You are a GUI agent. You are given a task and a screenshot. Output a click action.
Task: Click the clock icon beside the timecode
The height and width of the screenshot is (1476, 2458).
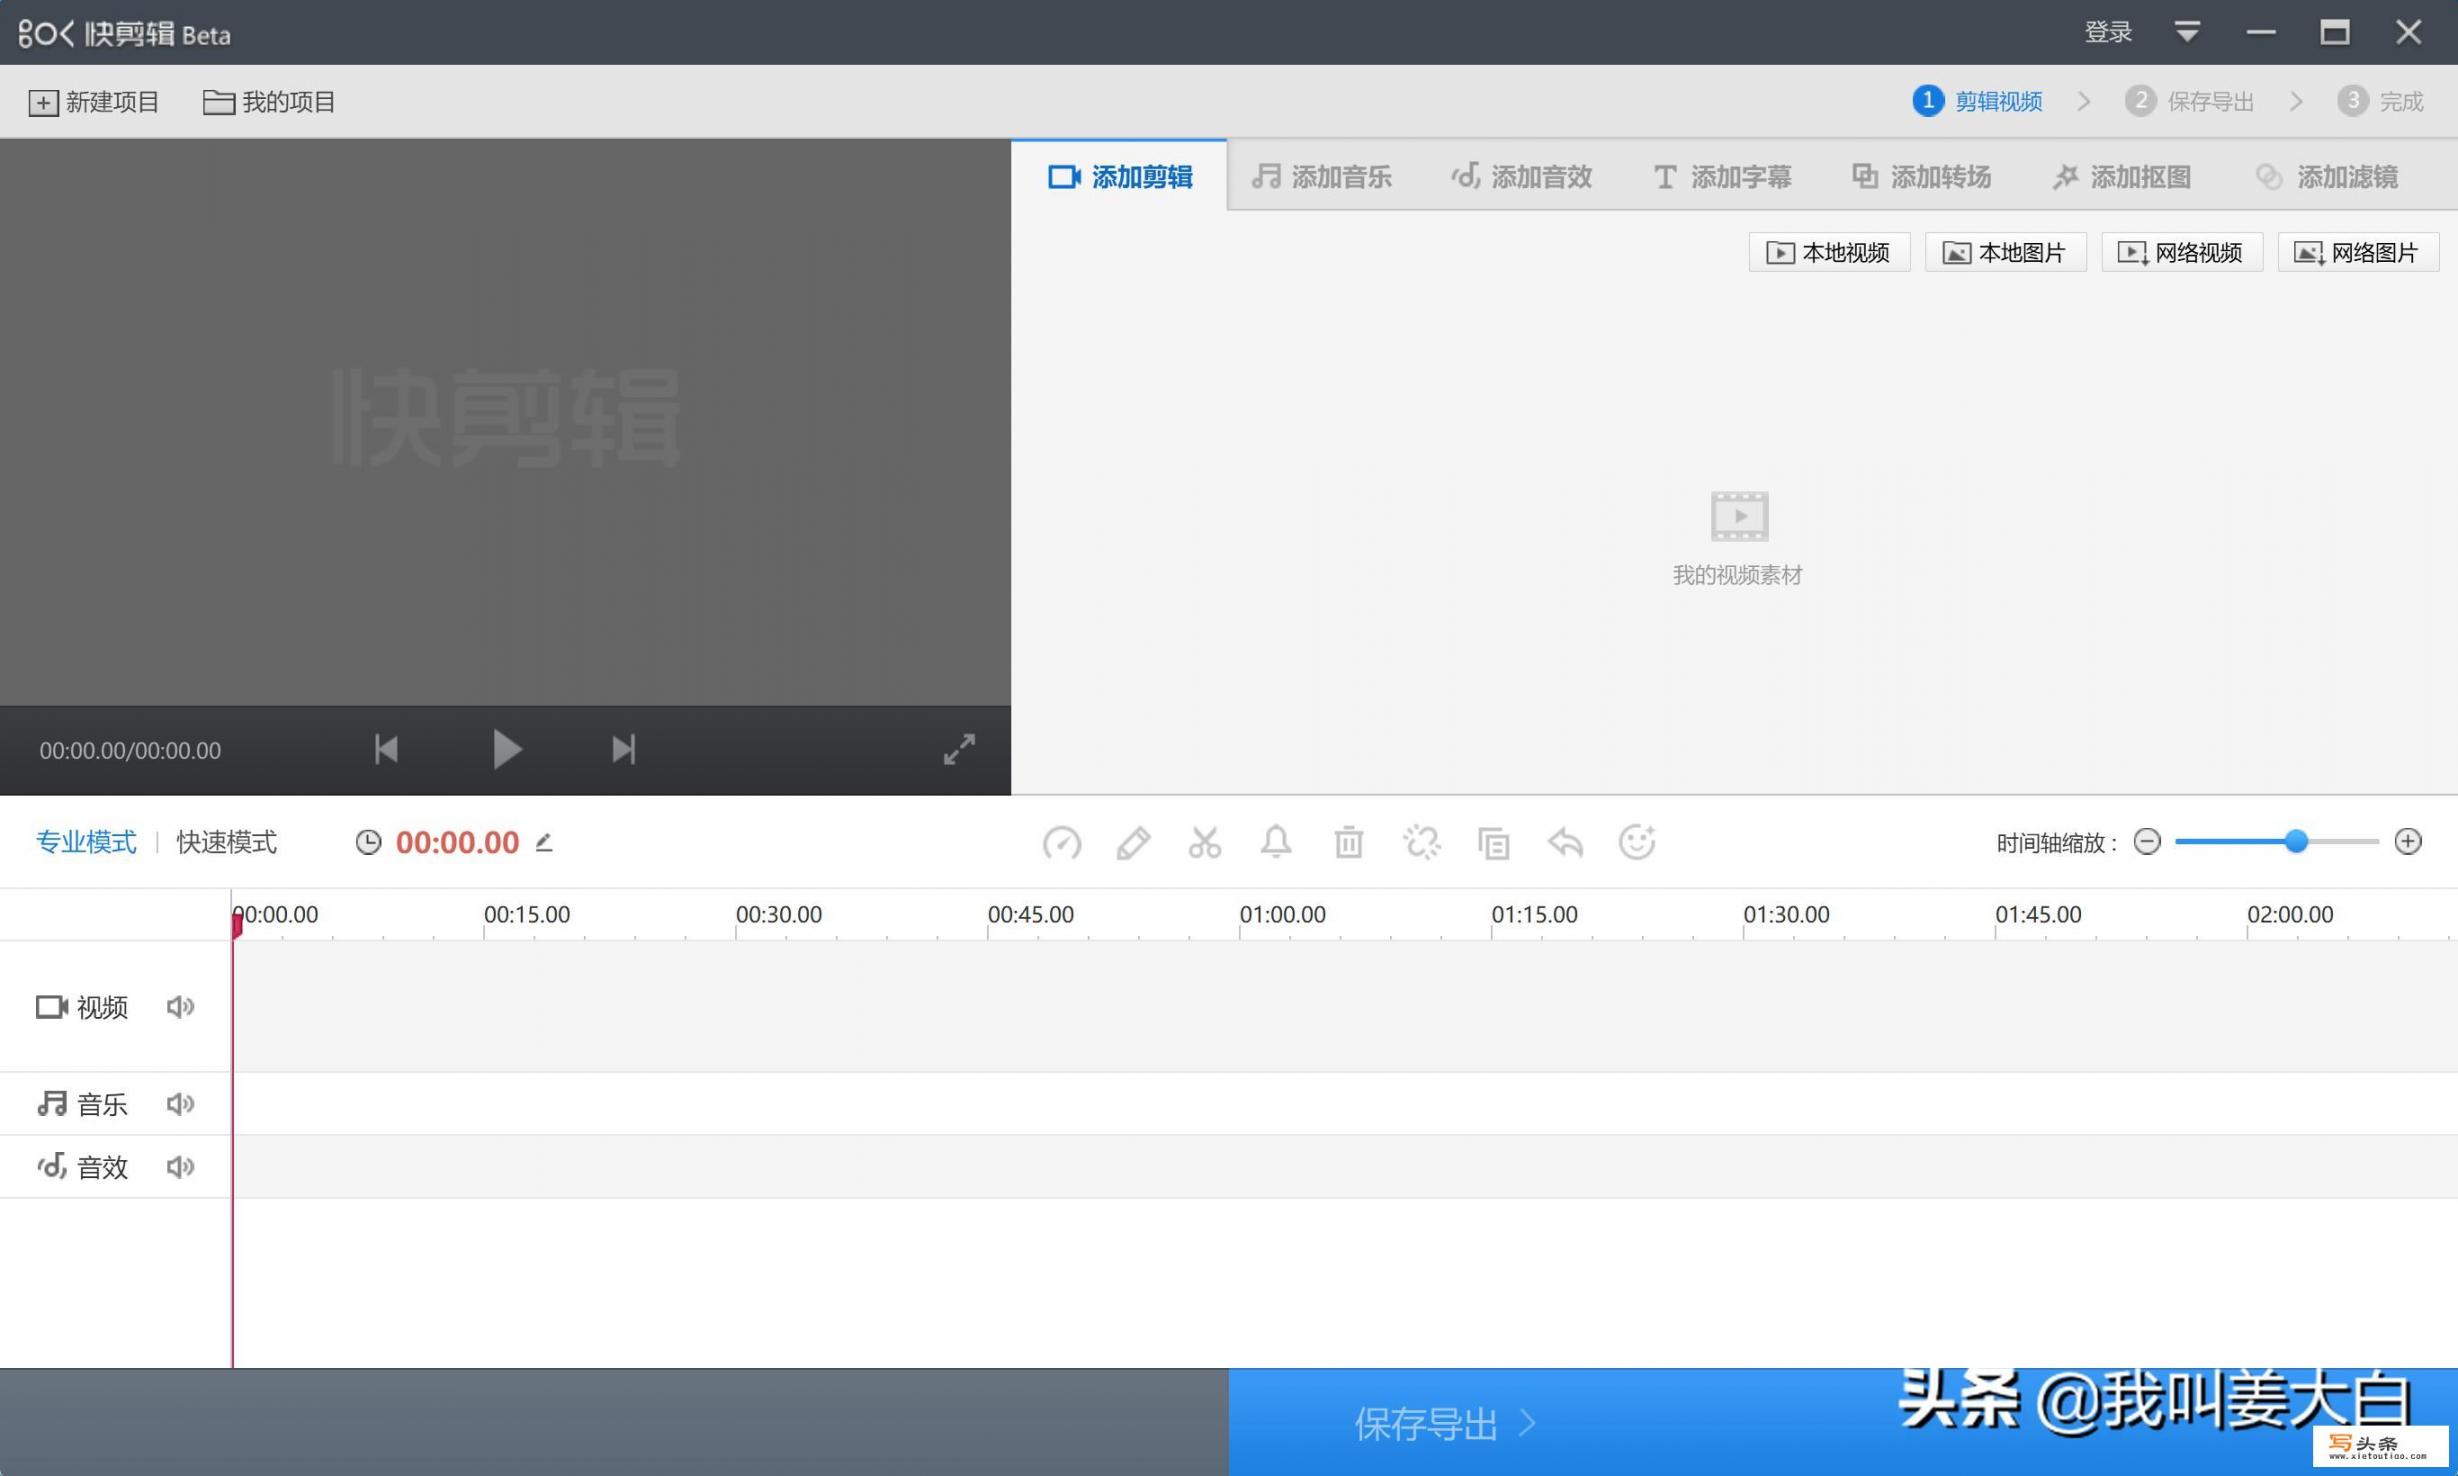point(368,842)
